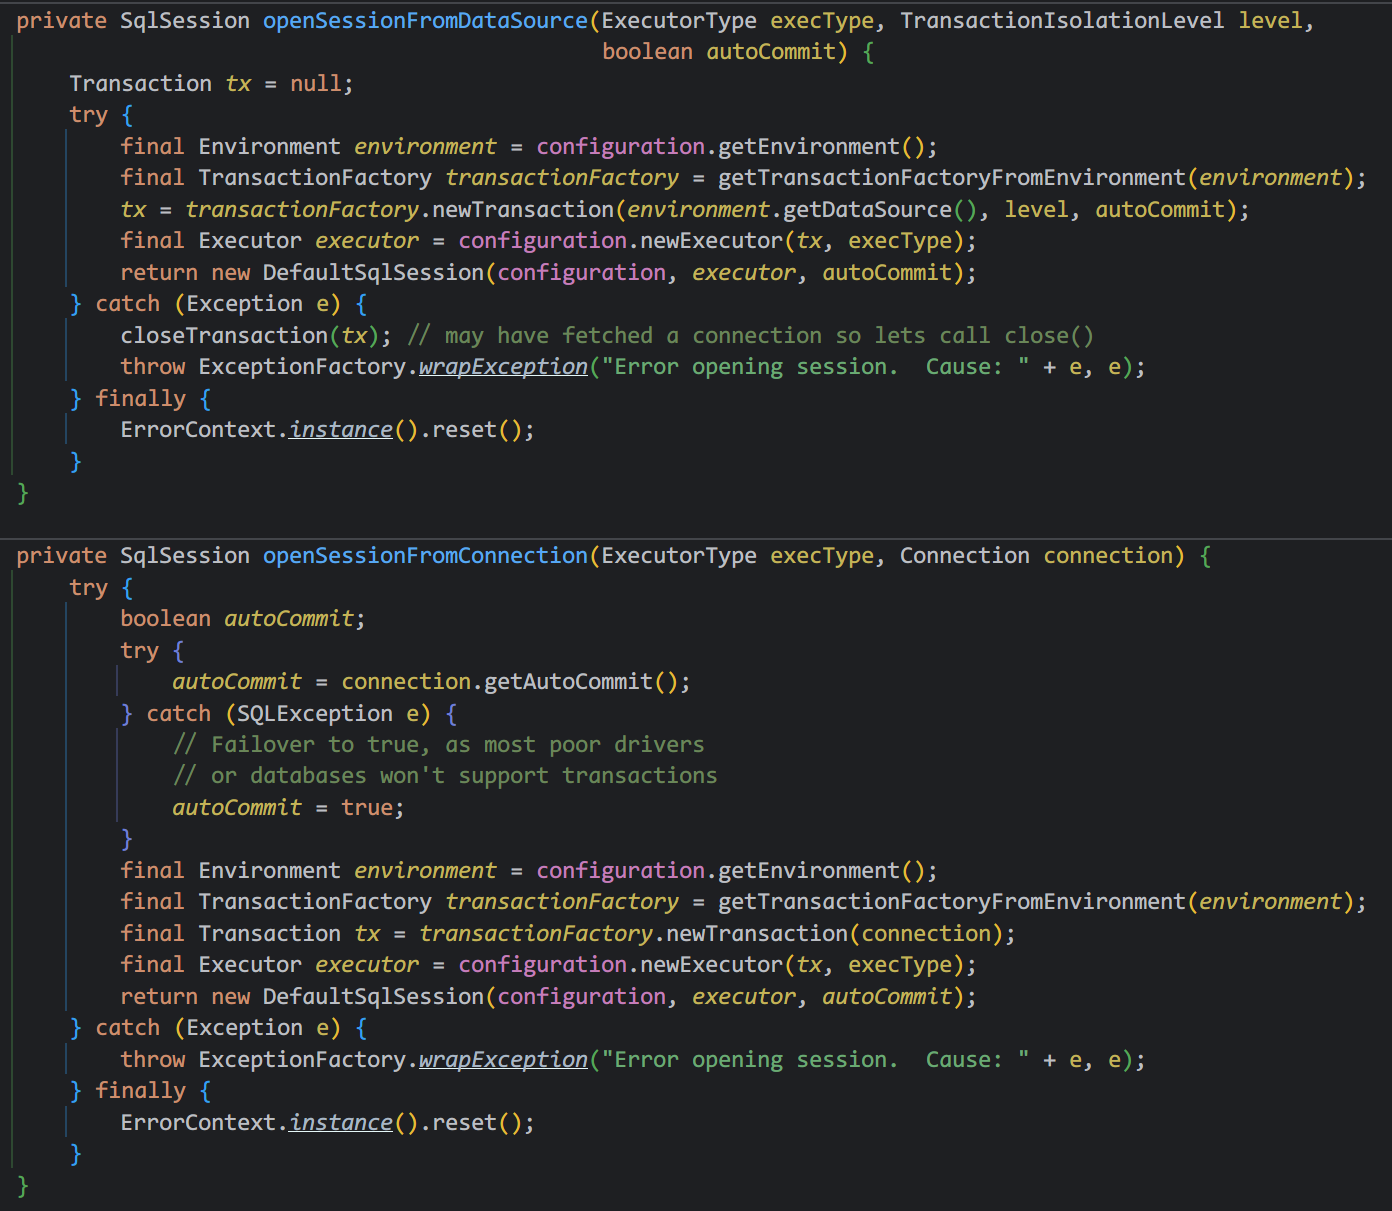Click the "Failover to true" comment line
Image resolution: width=1392 pixels, height=1211 pixels.
tap(438, 745)
